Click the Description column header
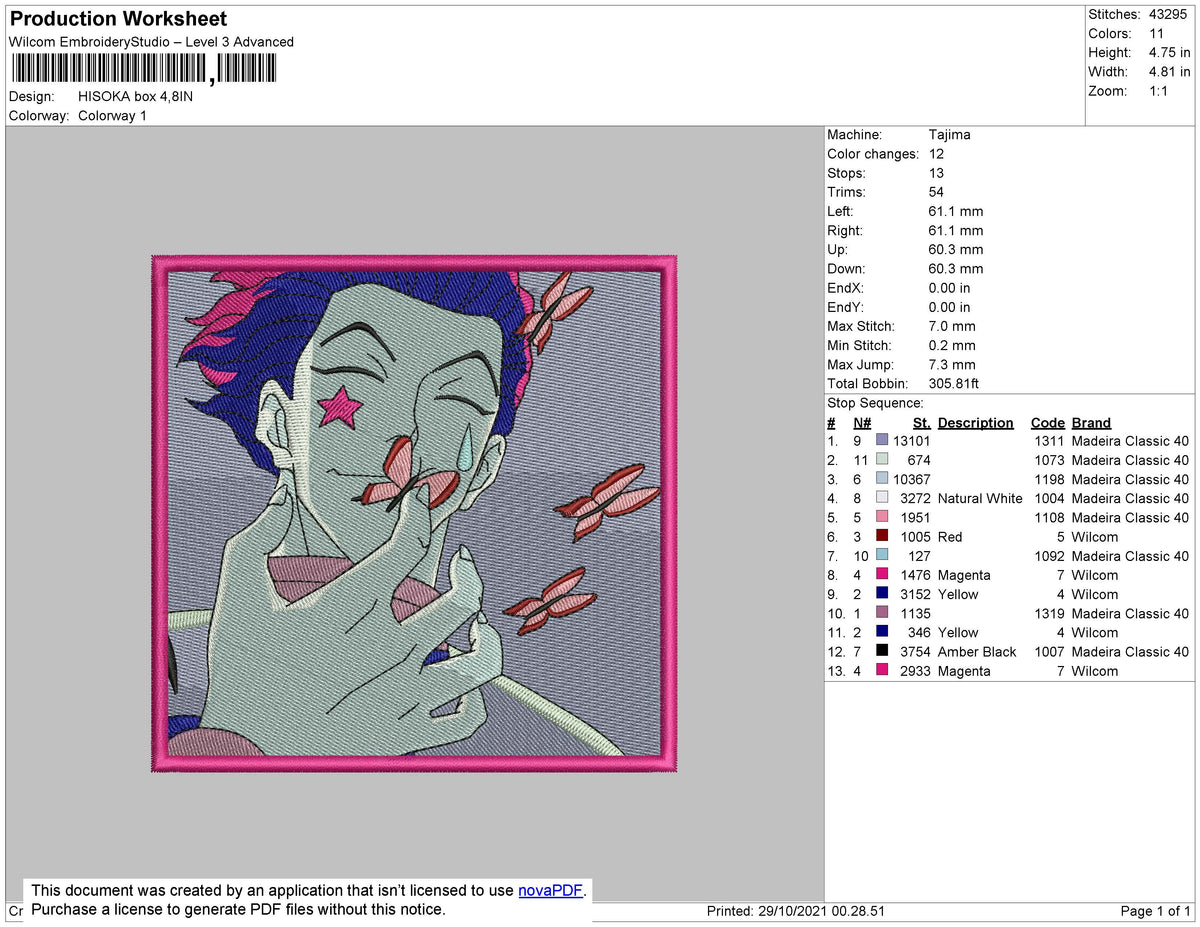 point(975,423)
